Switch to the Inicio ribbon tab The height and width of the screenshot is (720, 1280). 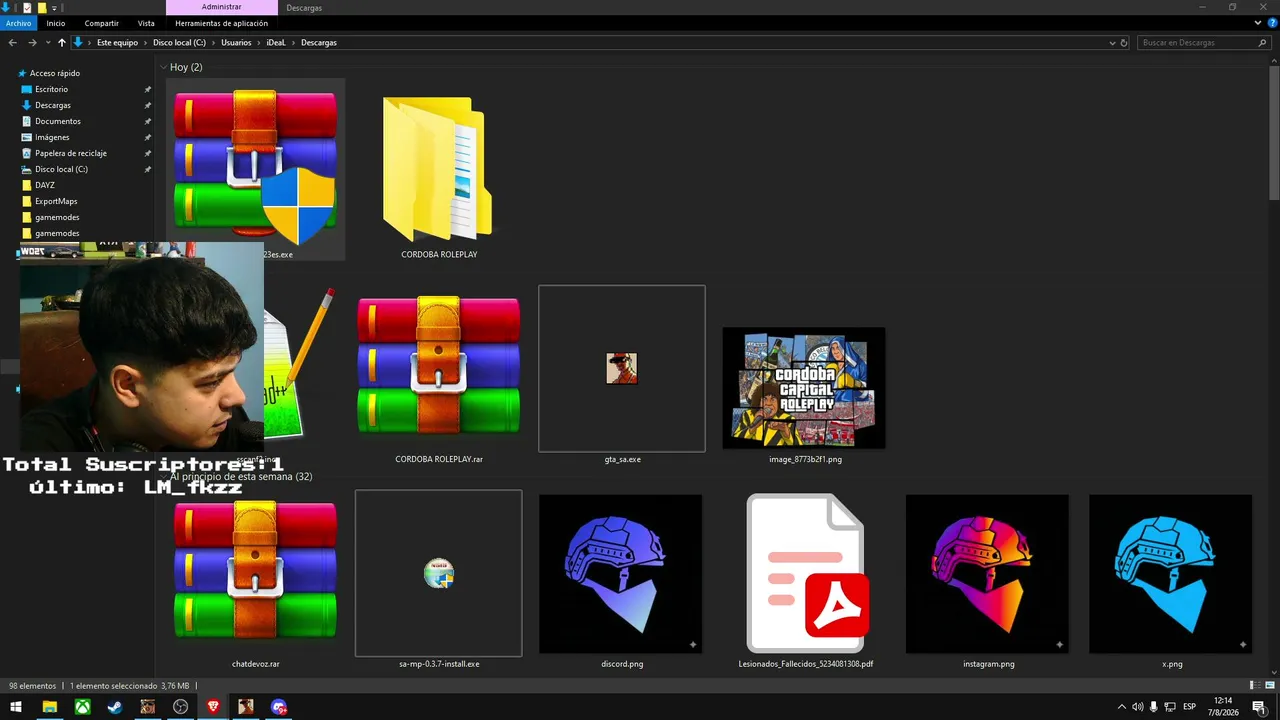(x=56, y=23)
